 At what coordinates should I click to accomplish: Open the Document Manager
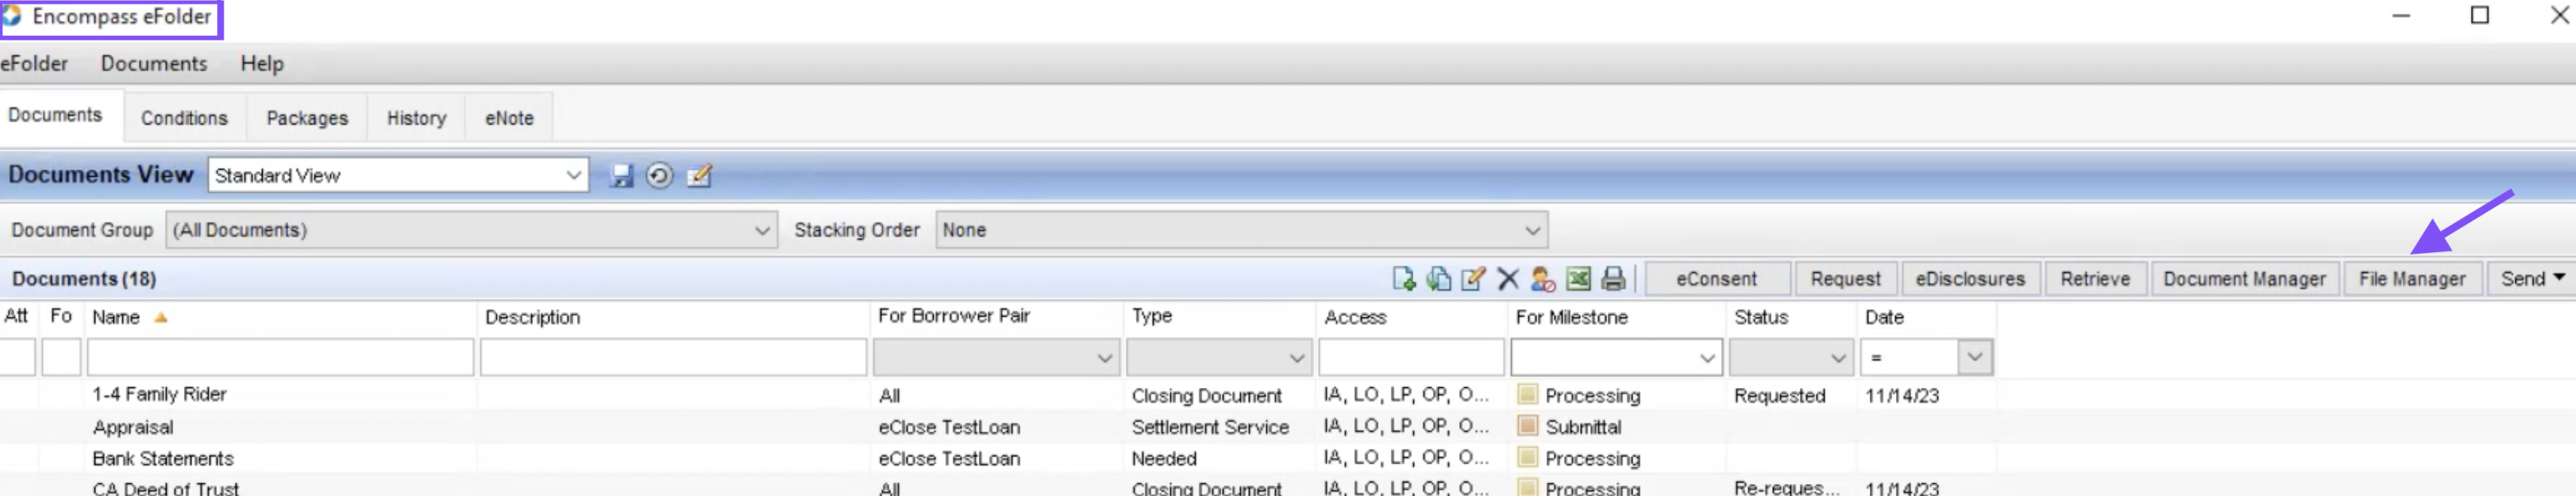[2244, 279]
